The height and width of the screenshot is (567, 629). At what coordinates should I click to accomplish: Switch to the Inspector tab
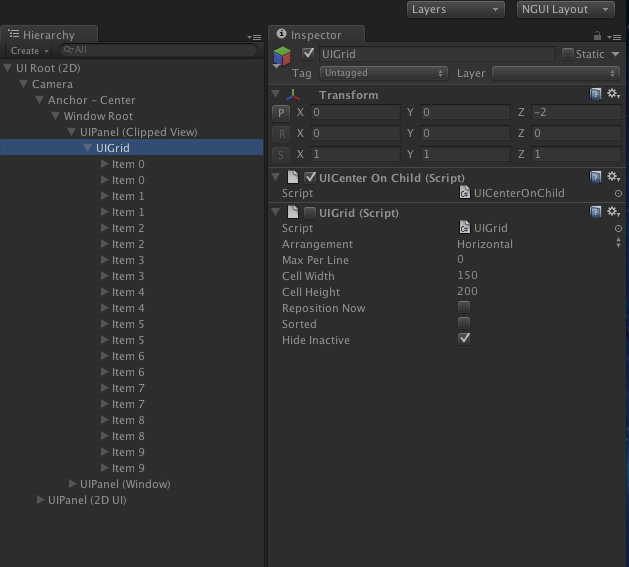tap(316, 35)
